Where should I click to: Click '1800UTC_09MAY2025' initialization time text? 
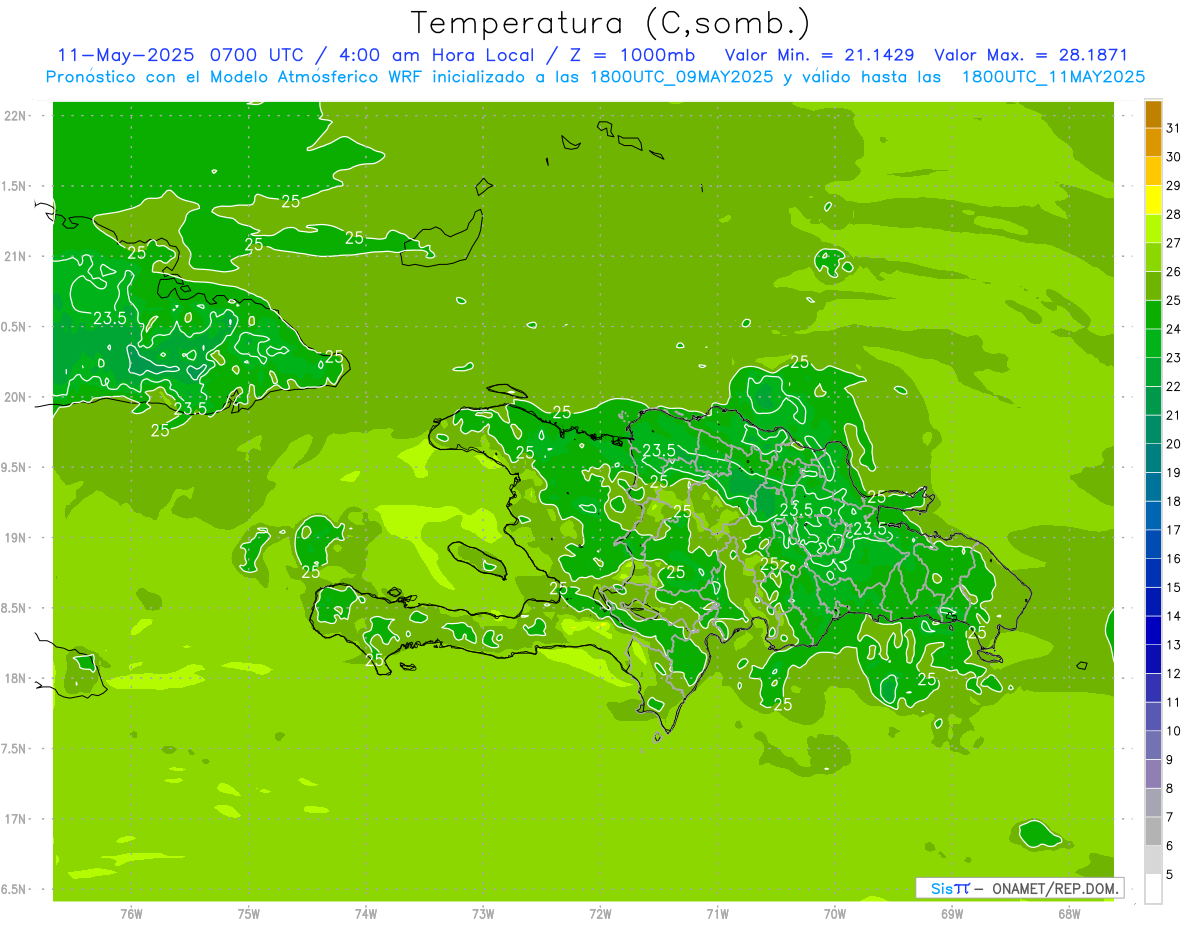(x=680, y=76)
